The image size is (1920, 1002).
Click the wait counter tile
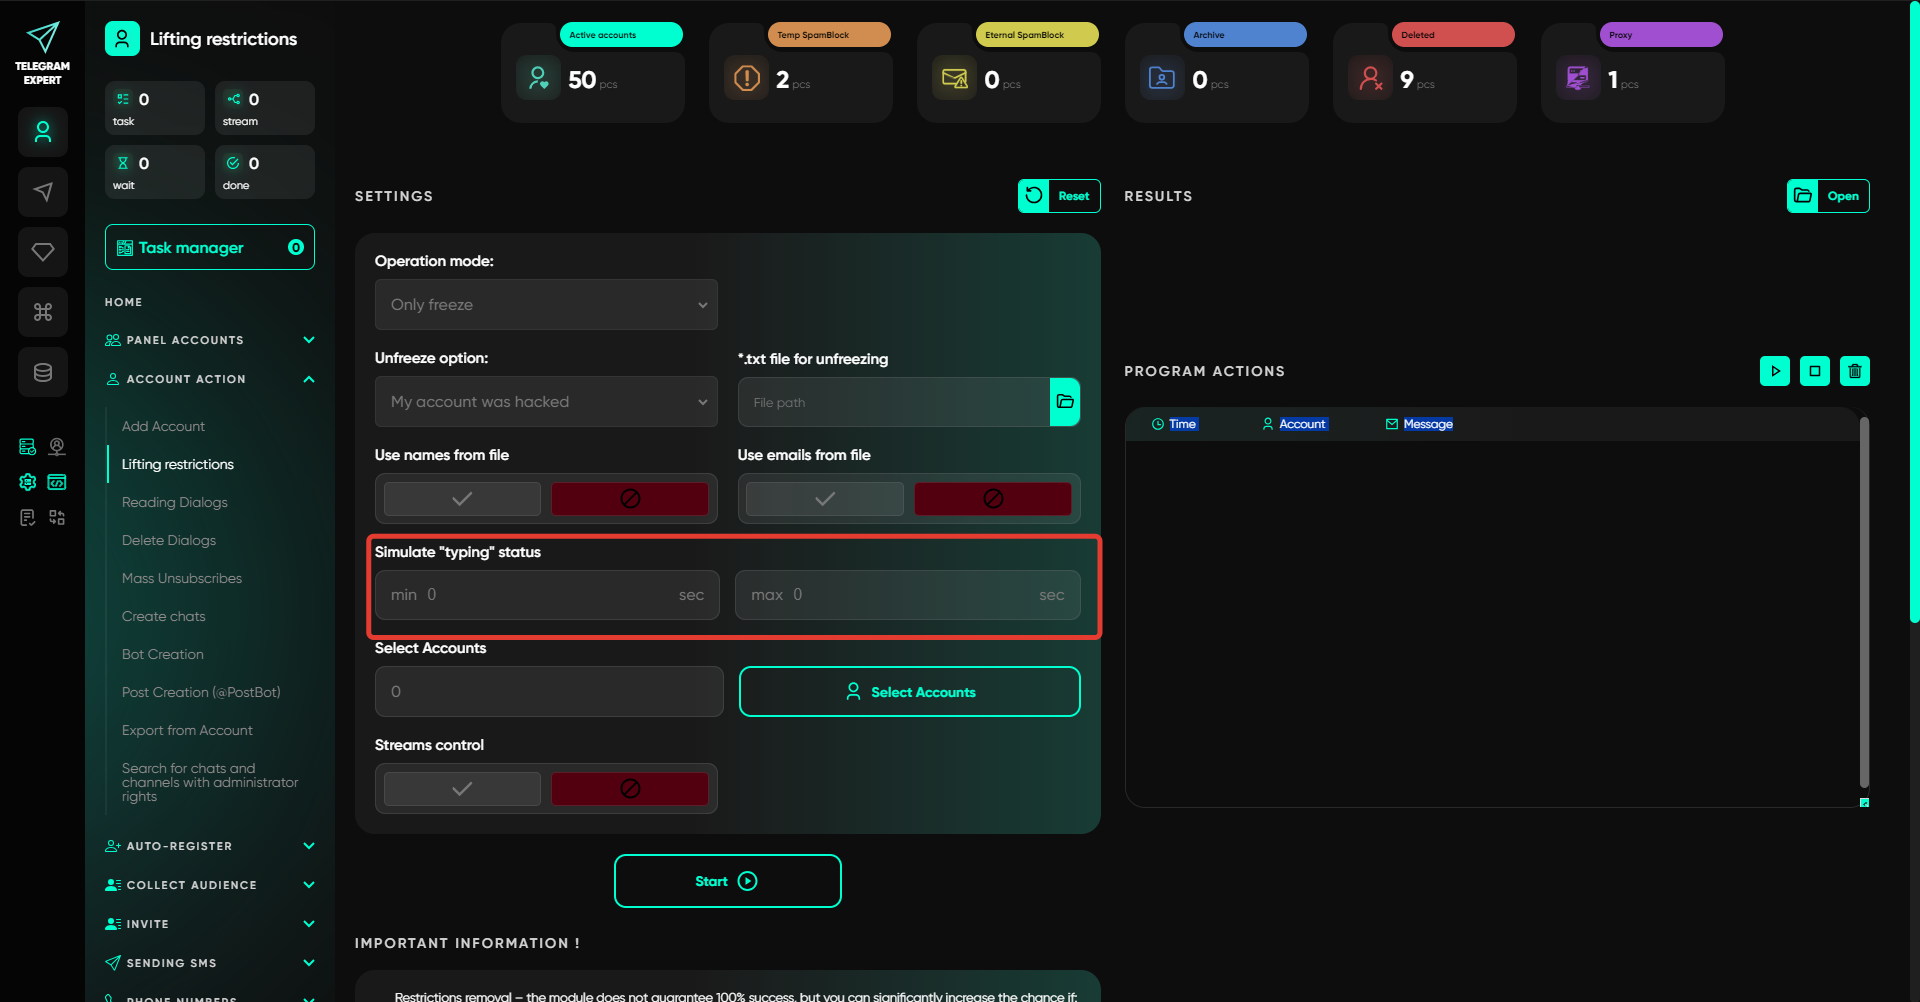[x=155, y=172]
